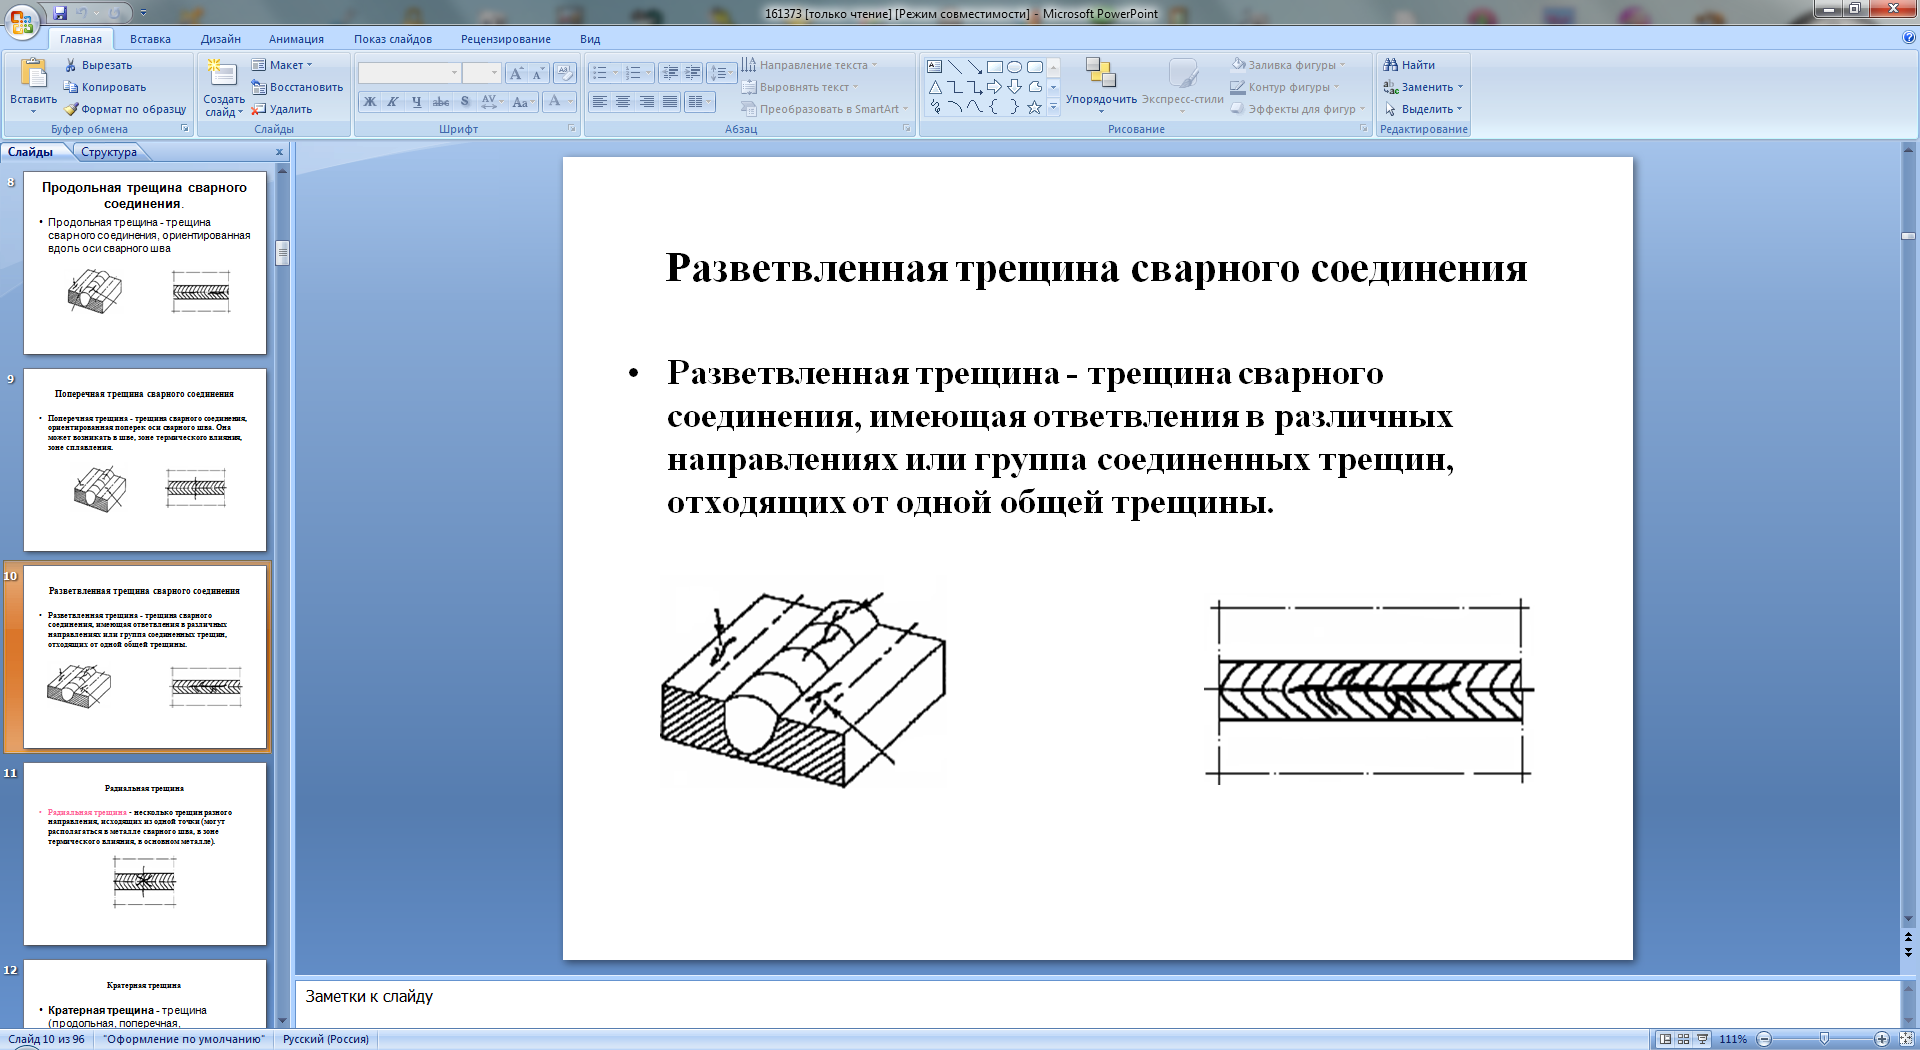This screenshot has height=1050, width=1920.
Task: Select slide 11 thumbnail Радиальная трещина
Action: coord(145,854)
